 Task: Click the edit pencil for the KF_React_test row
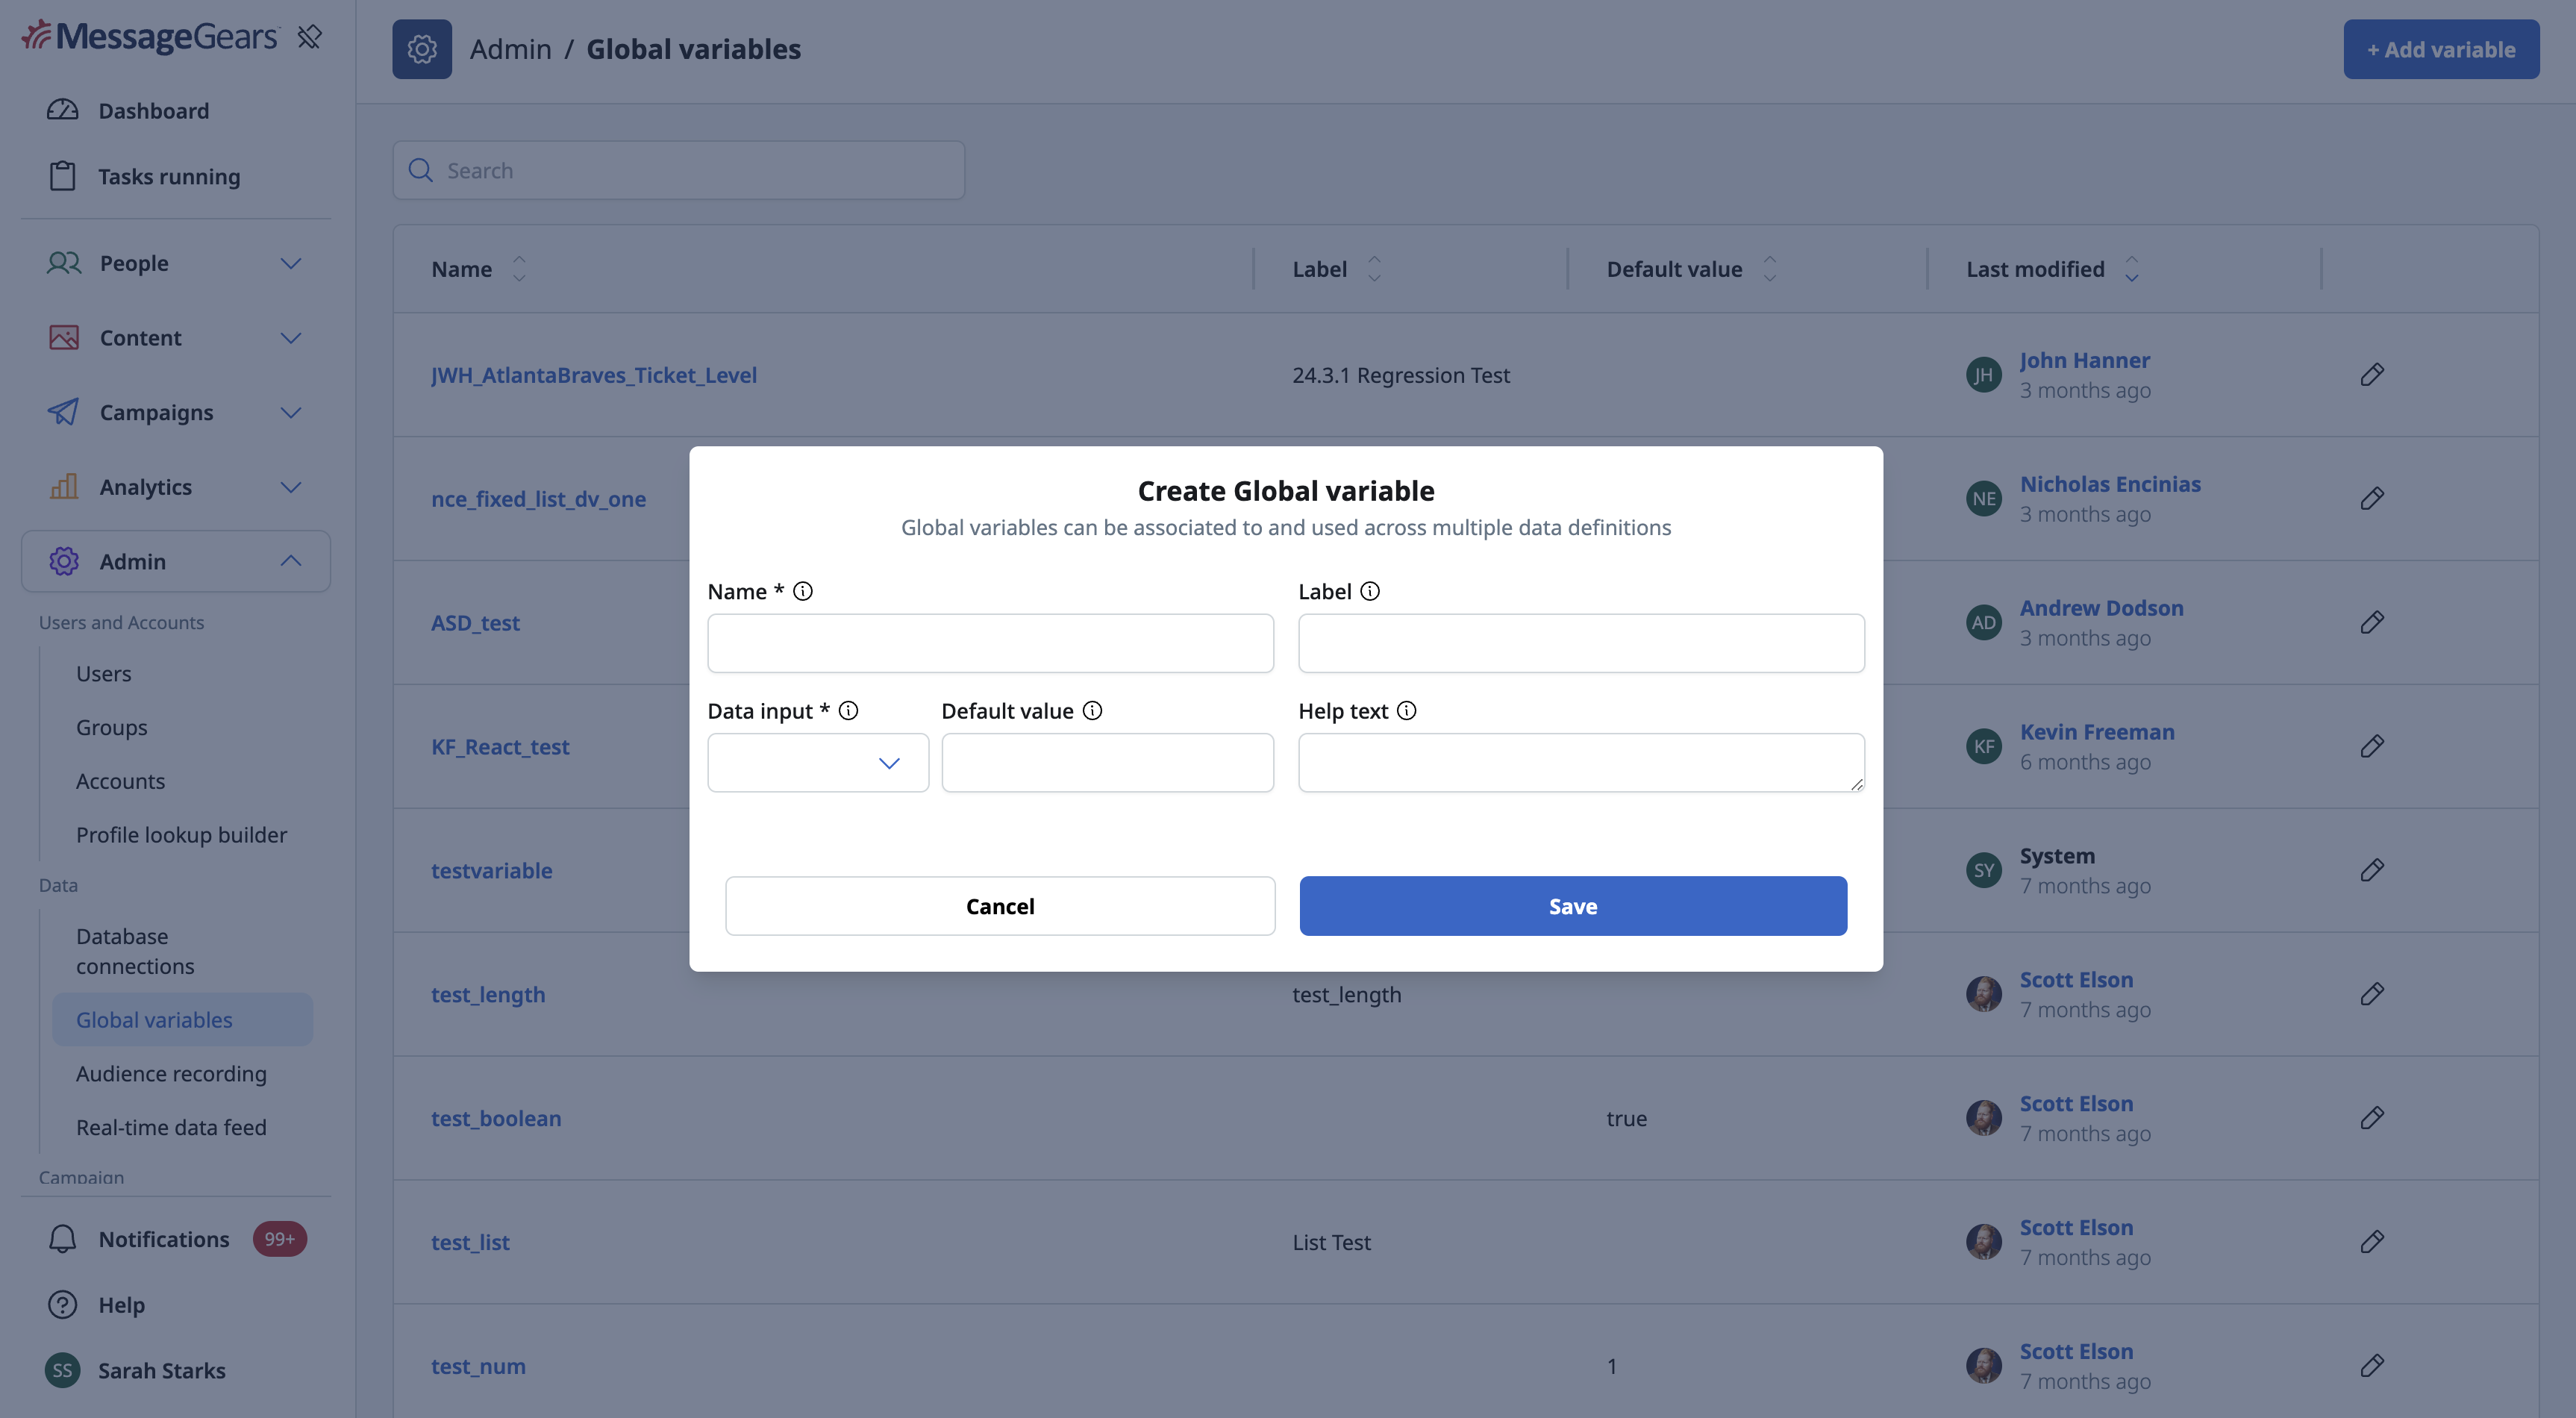click(x=2372, y=747)
